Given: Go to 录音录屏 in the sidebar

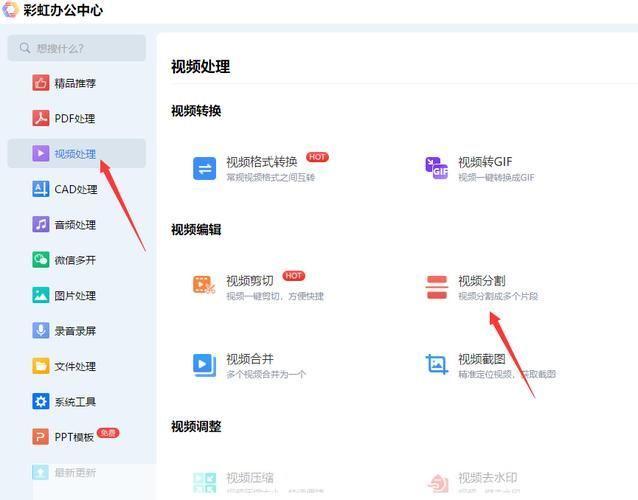Looking at the screenshot, I should click(x=75, y=331).
